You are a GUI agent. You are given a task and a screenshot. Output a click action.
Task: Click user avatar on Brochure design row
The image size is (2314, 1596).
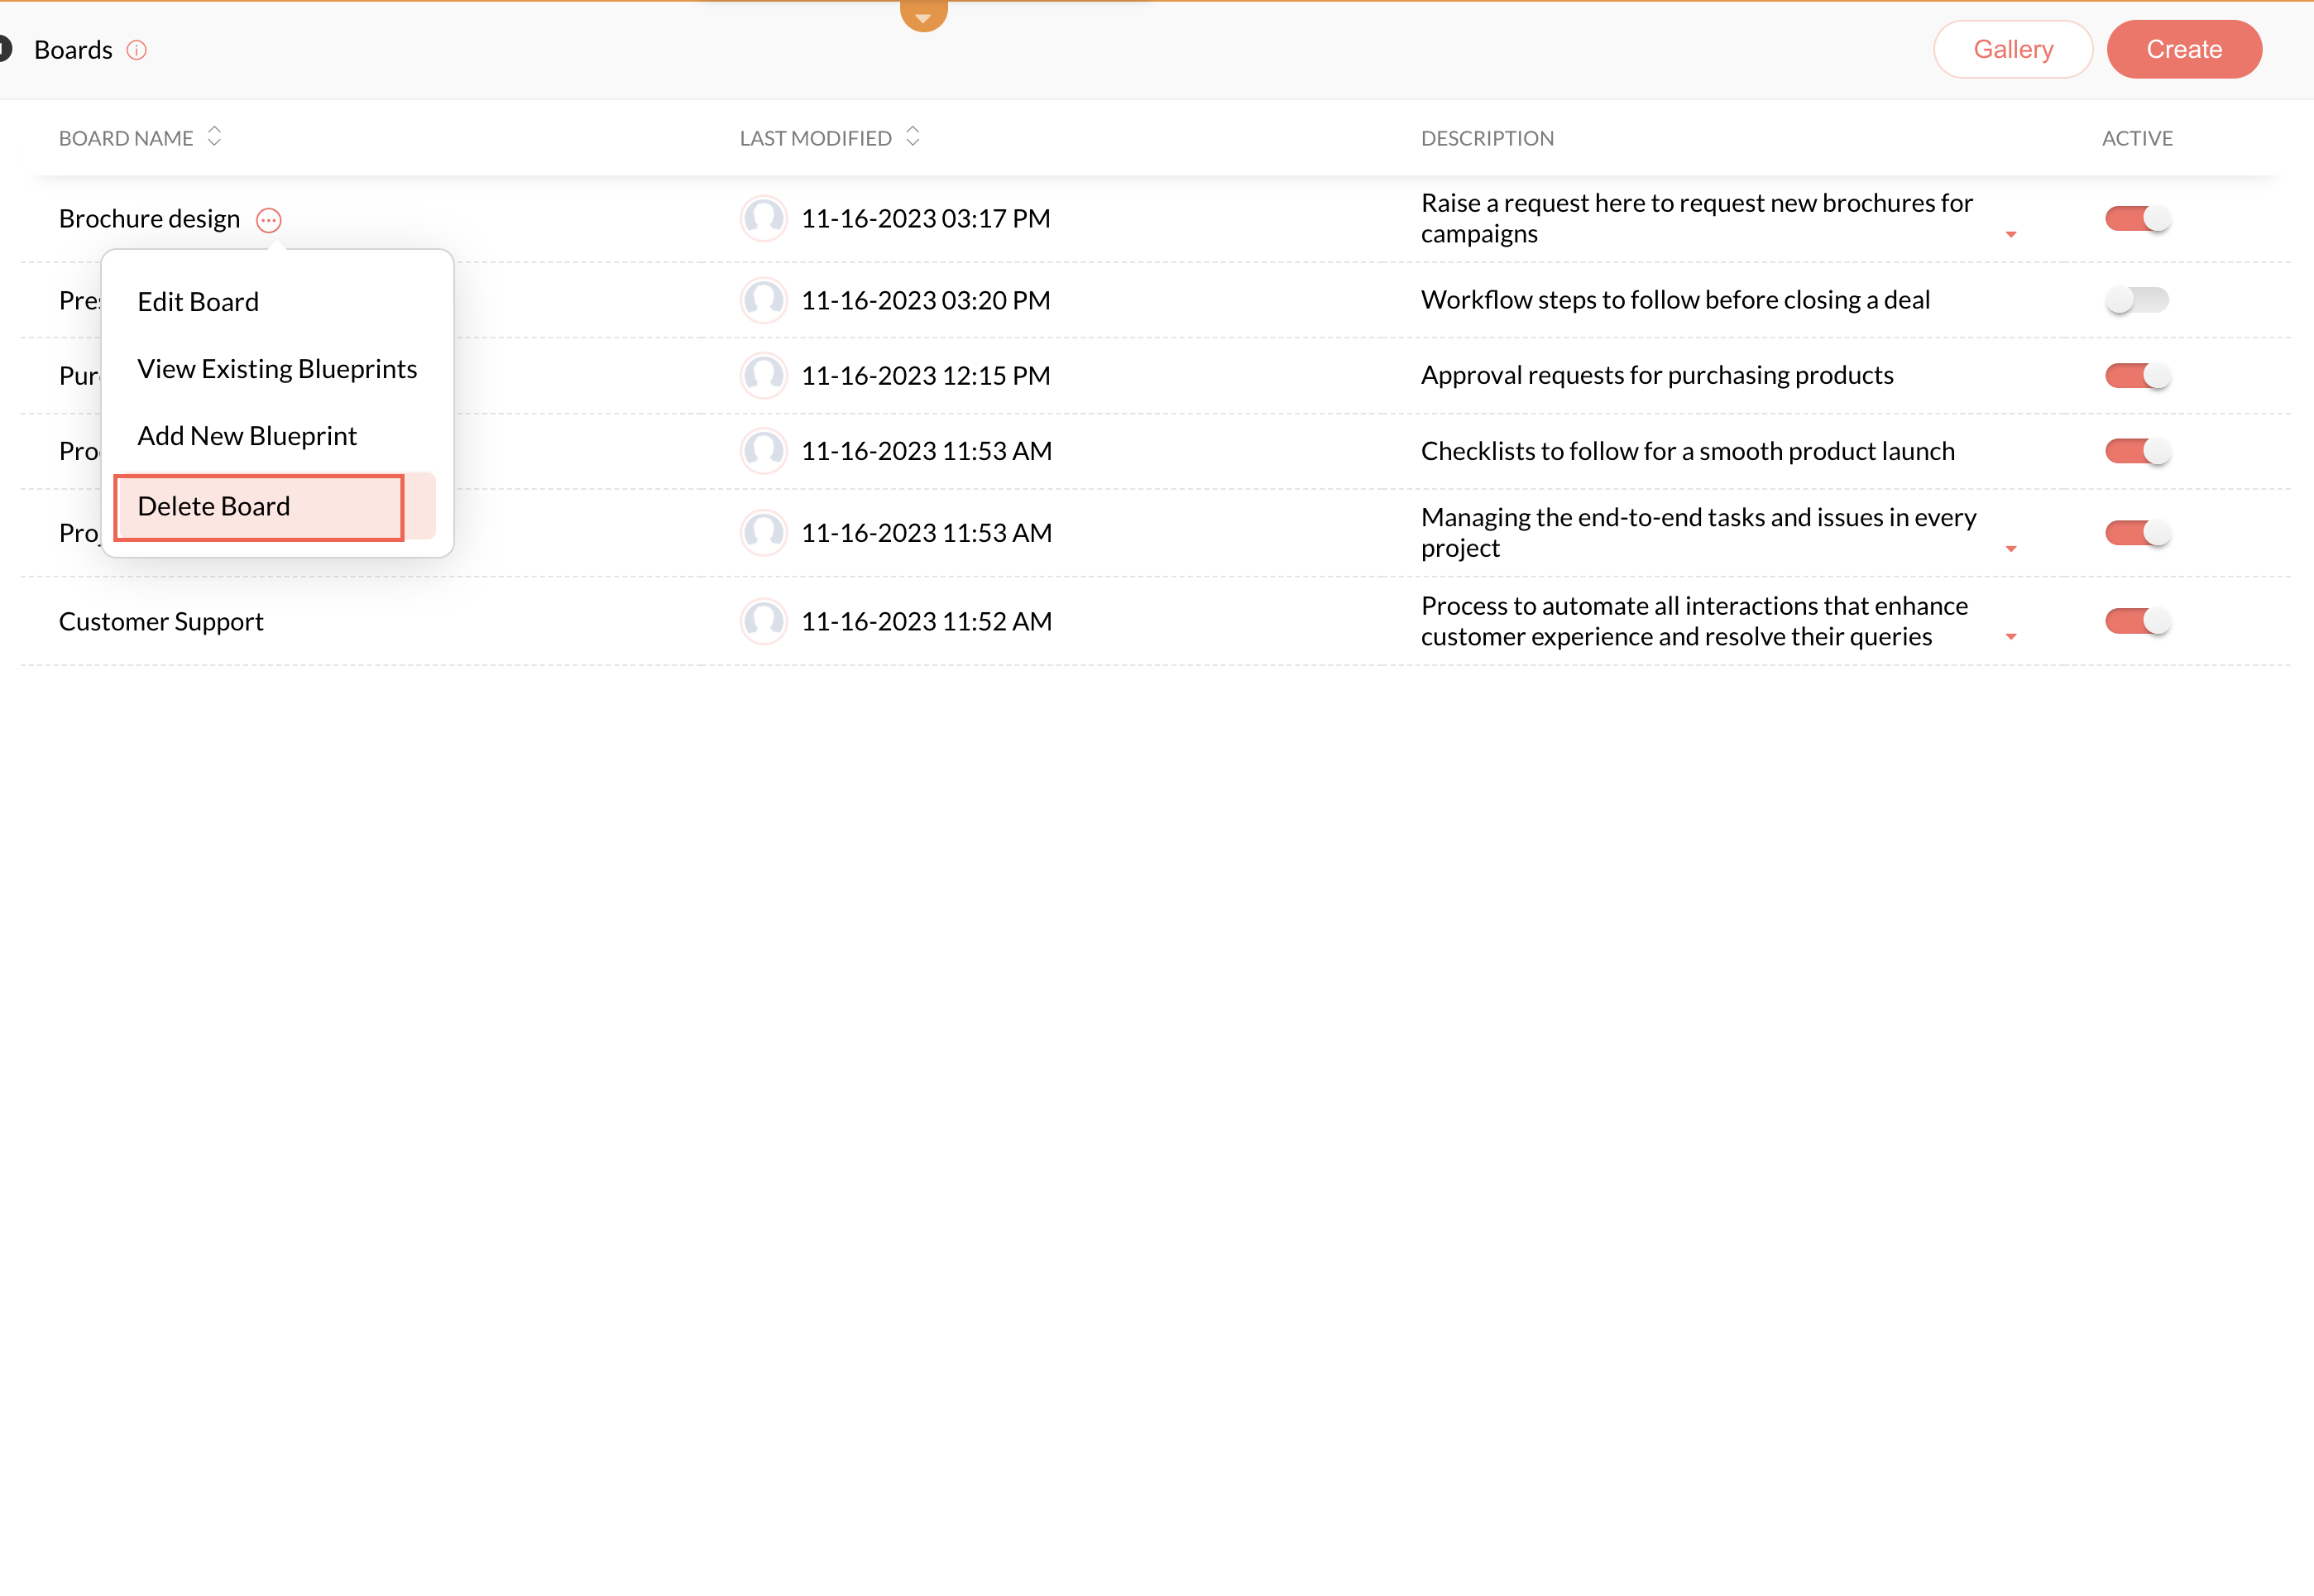pyautogui.click(x=764, y=218)
